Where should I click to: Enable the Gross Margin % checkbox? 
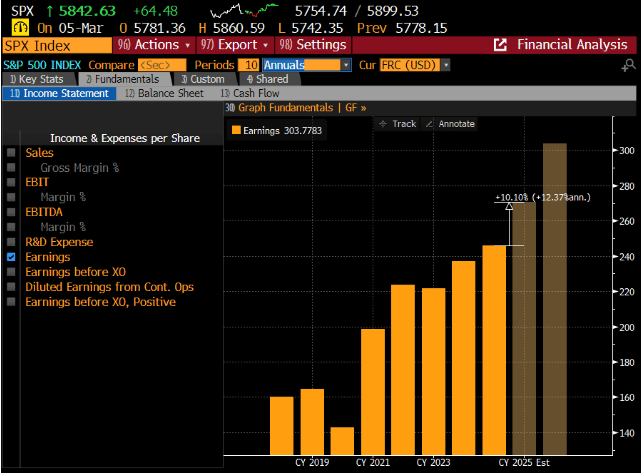[11, 167]
